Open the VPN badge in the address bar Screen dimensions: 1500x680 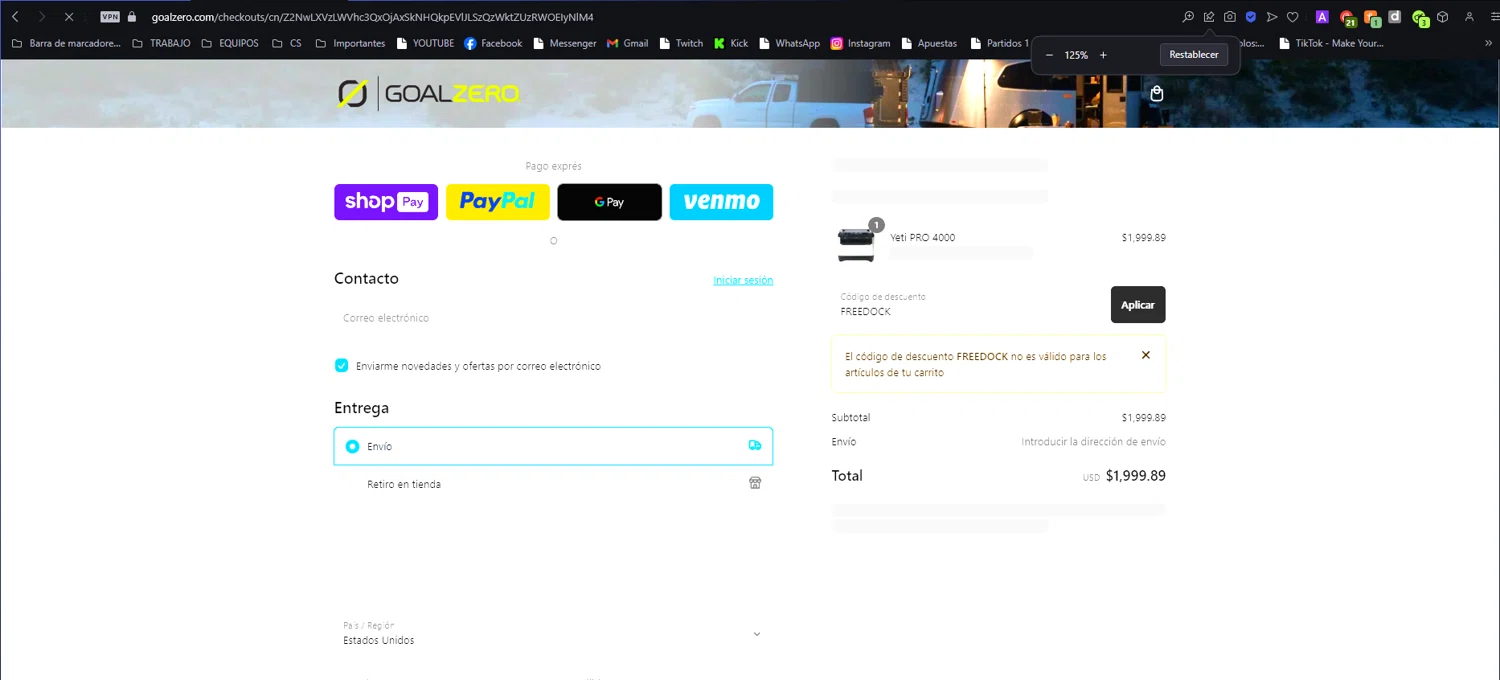coord(110,17)
